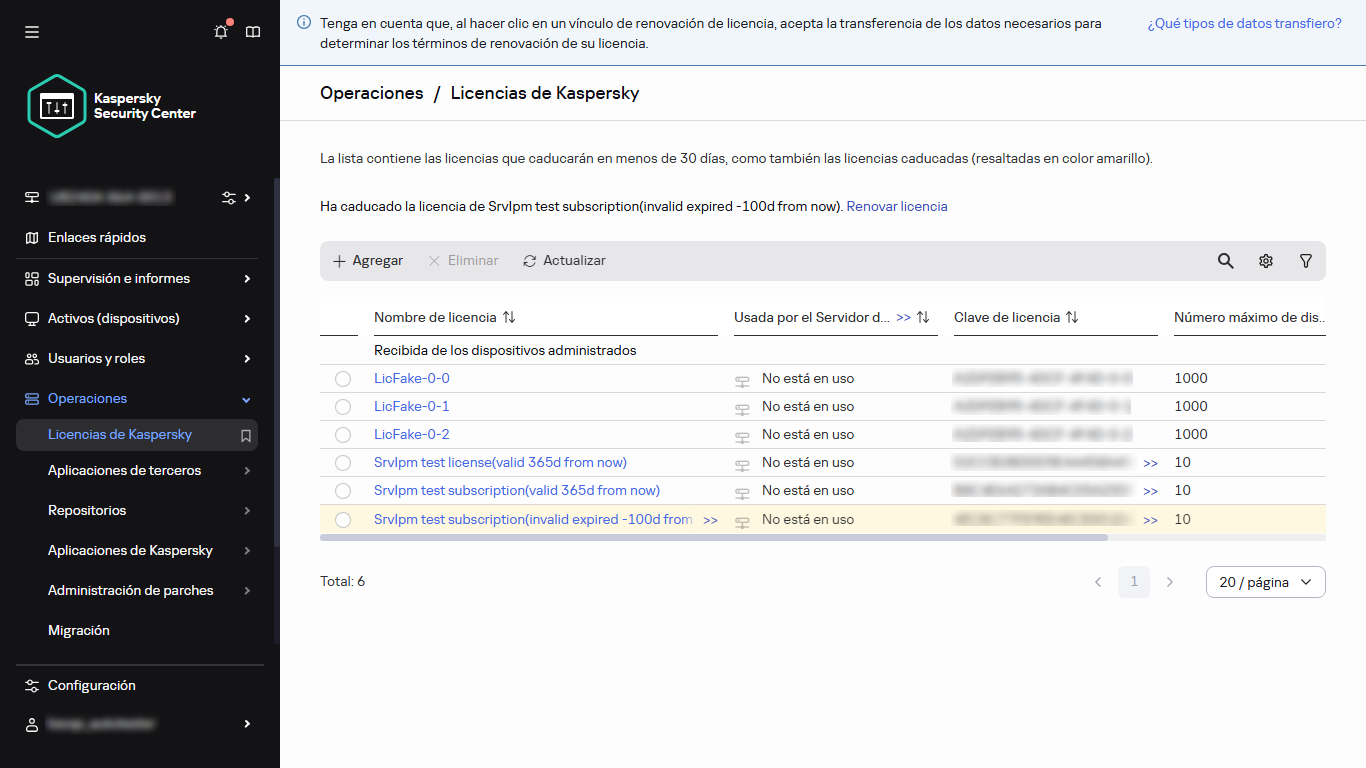Open the column settings gear icon
The height and width of the screenshot is (768, 1366).
point(1265,260)
